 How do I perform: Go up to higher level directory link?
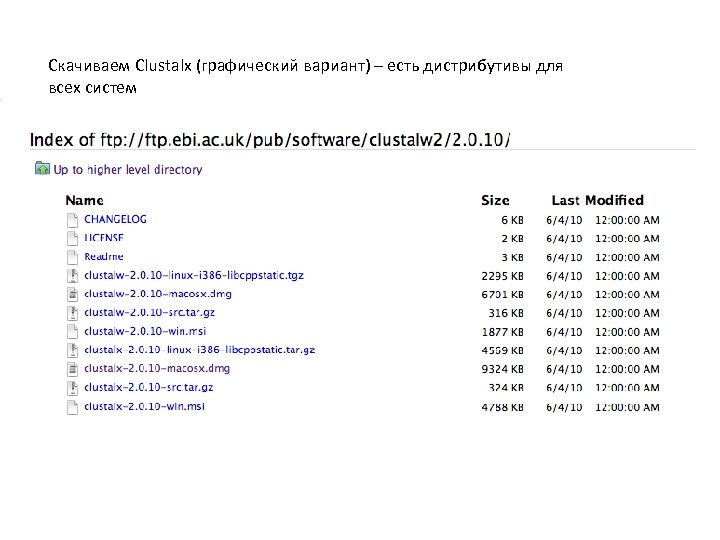coord(127,170)
